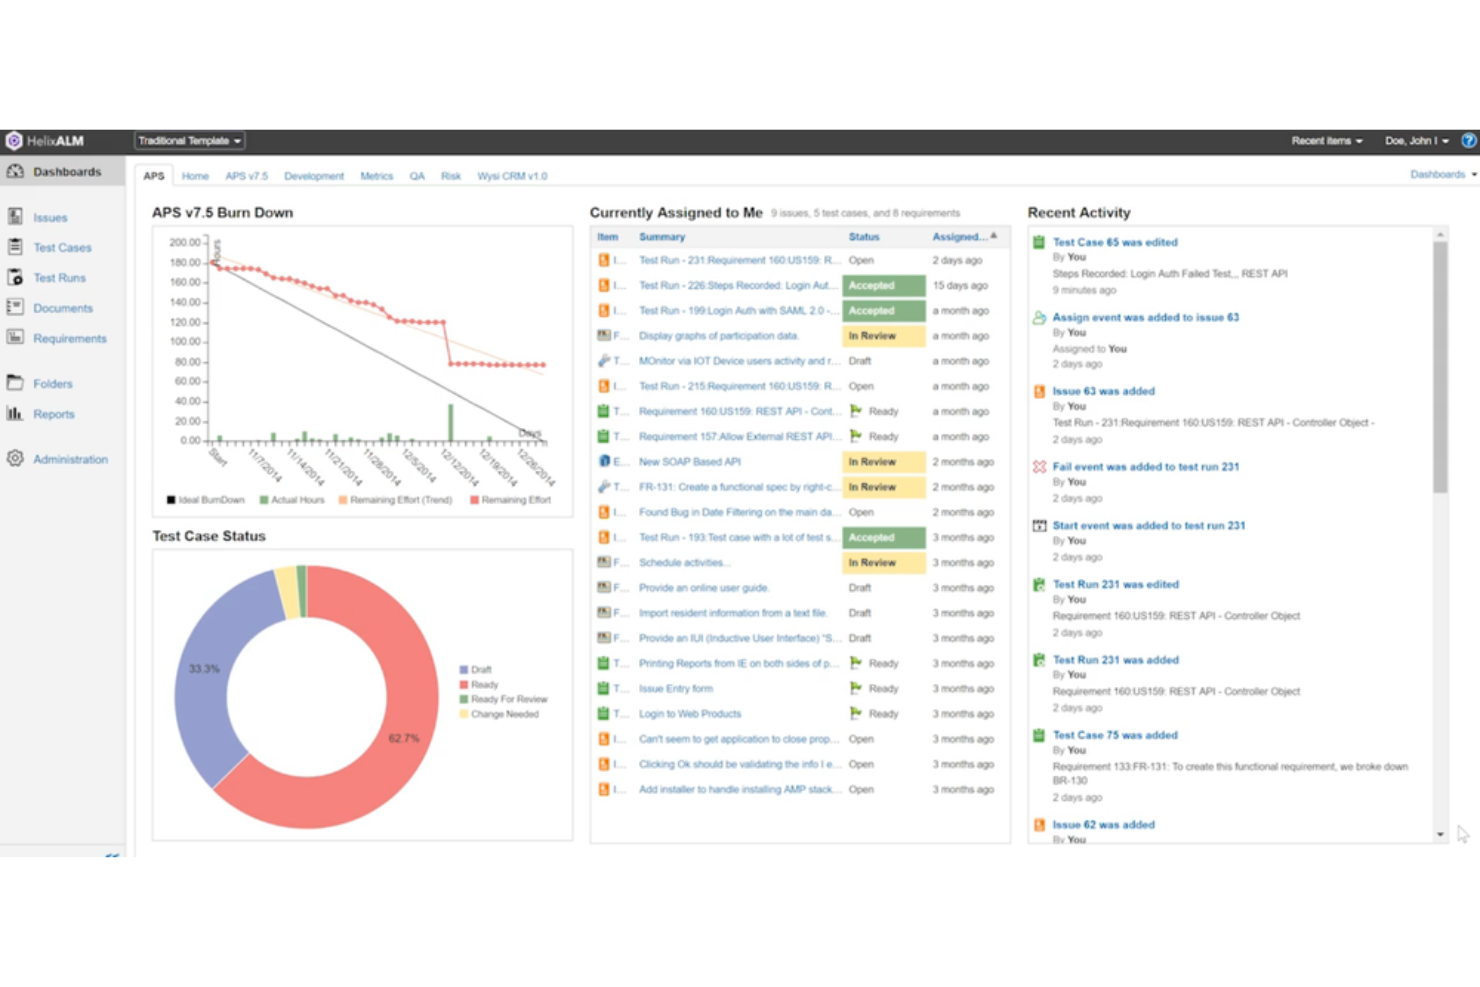Click the Assign event activity icon
Screen dimensions: 1480x987
pos(1039,318)
